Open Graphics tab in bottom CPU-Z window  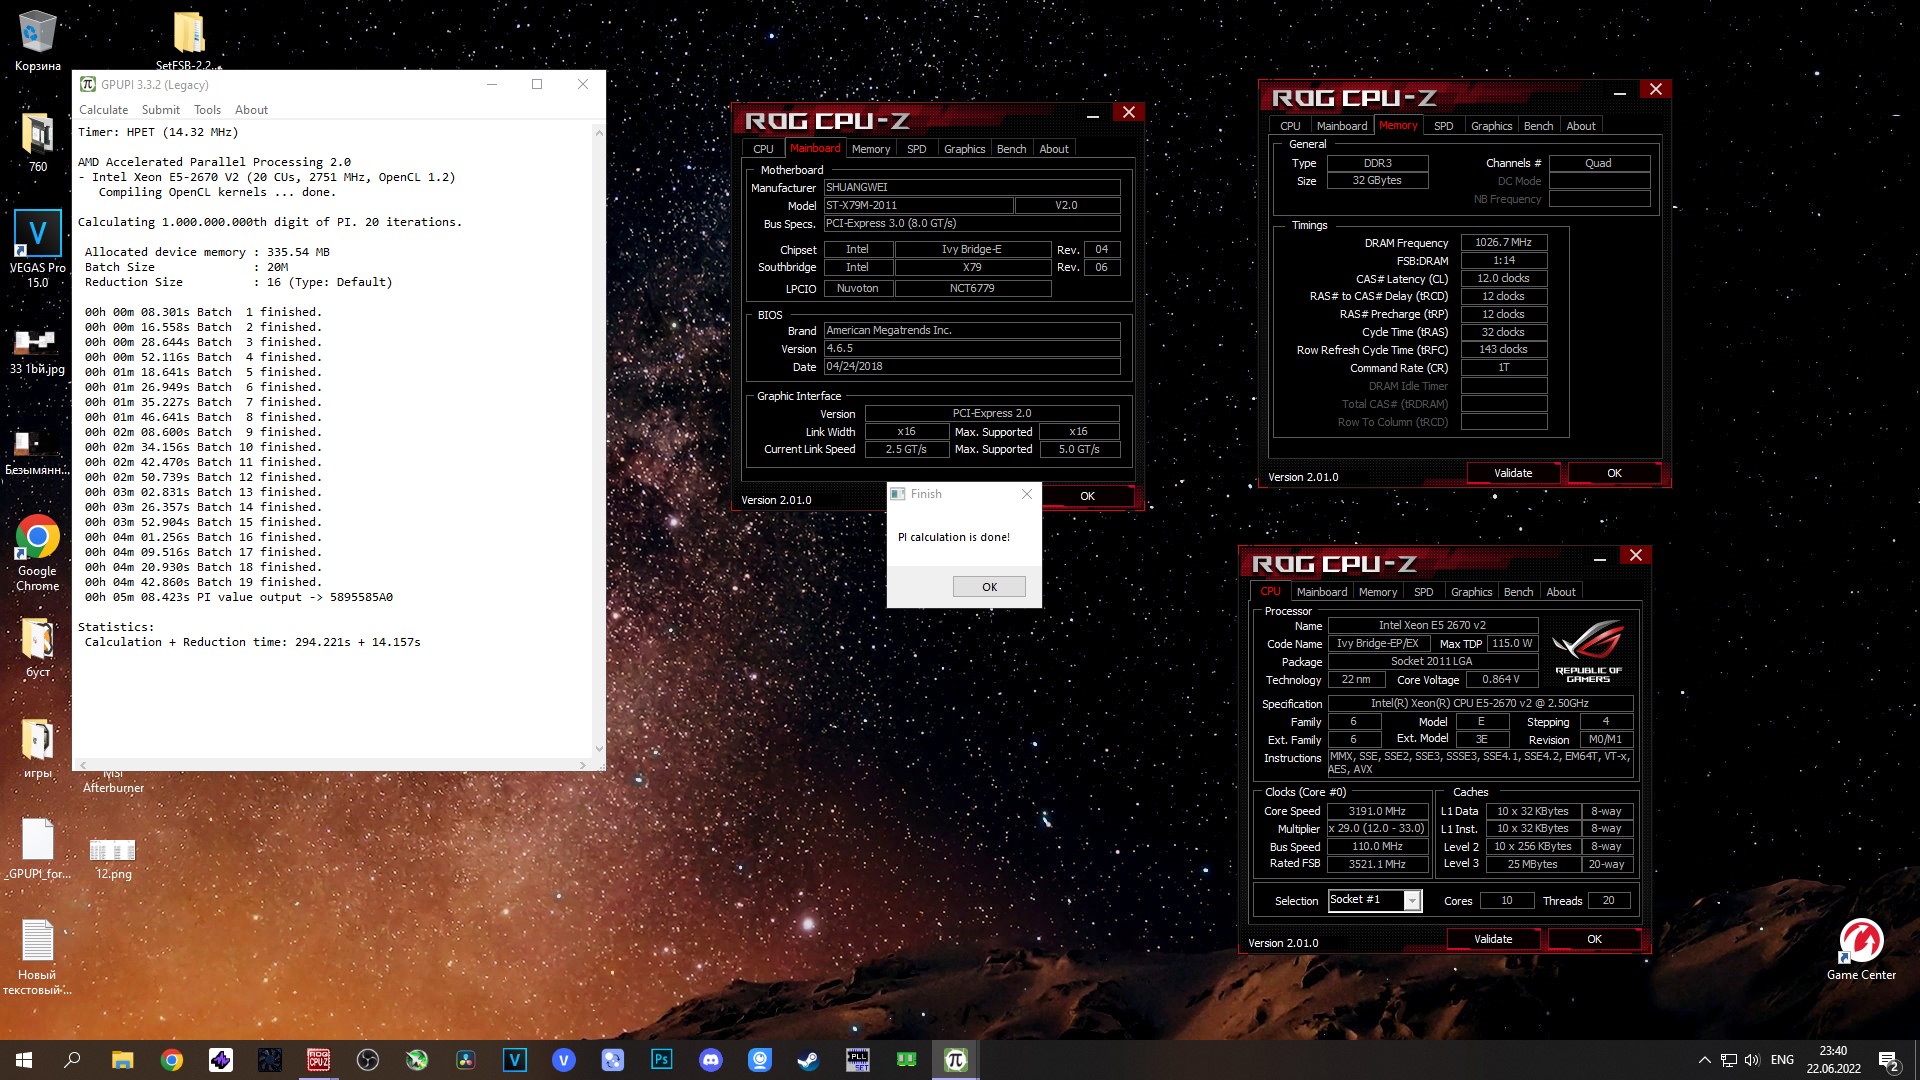1471,592
